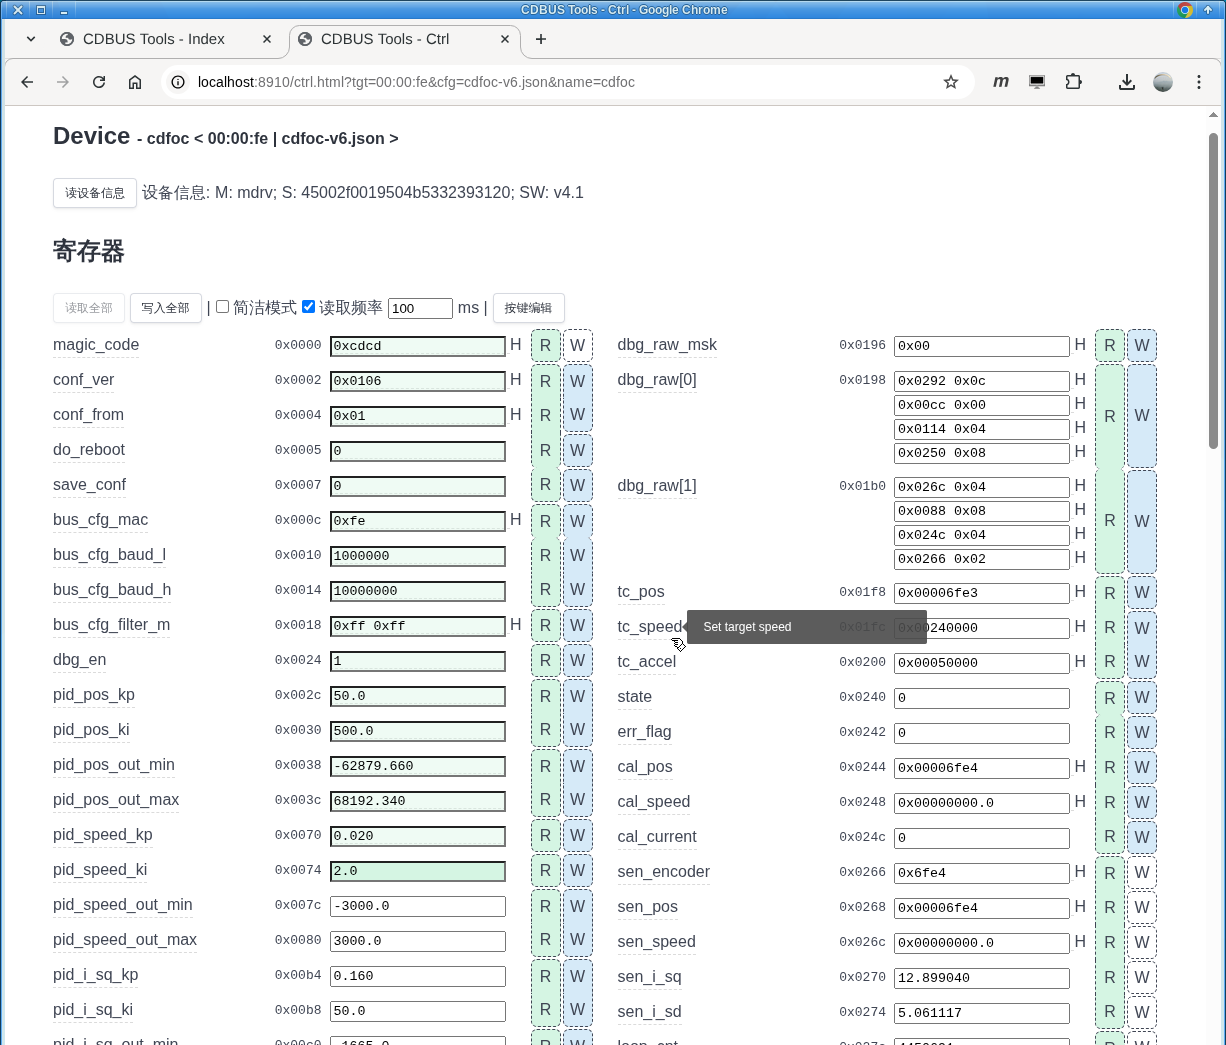Go to browser home page icon
The width and height of the screenshot is (1226, 1045).
tap(135, 82)
